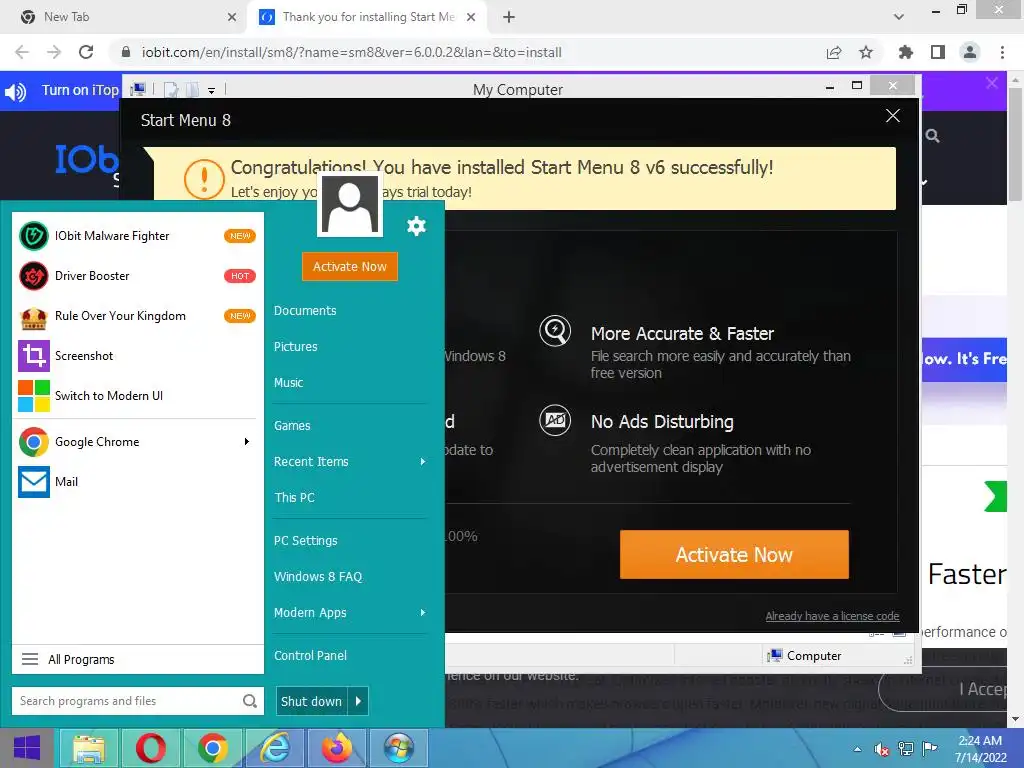Open shut down options arrow

pos(359,701)
